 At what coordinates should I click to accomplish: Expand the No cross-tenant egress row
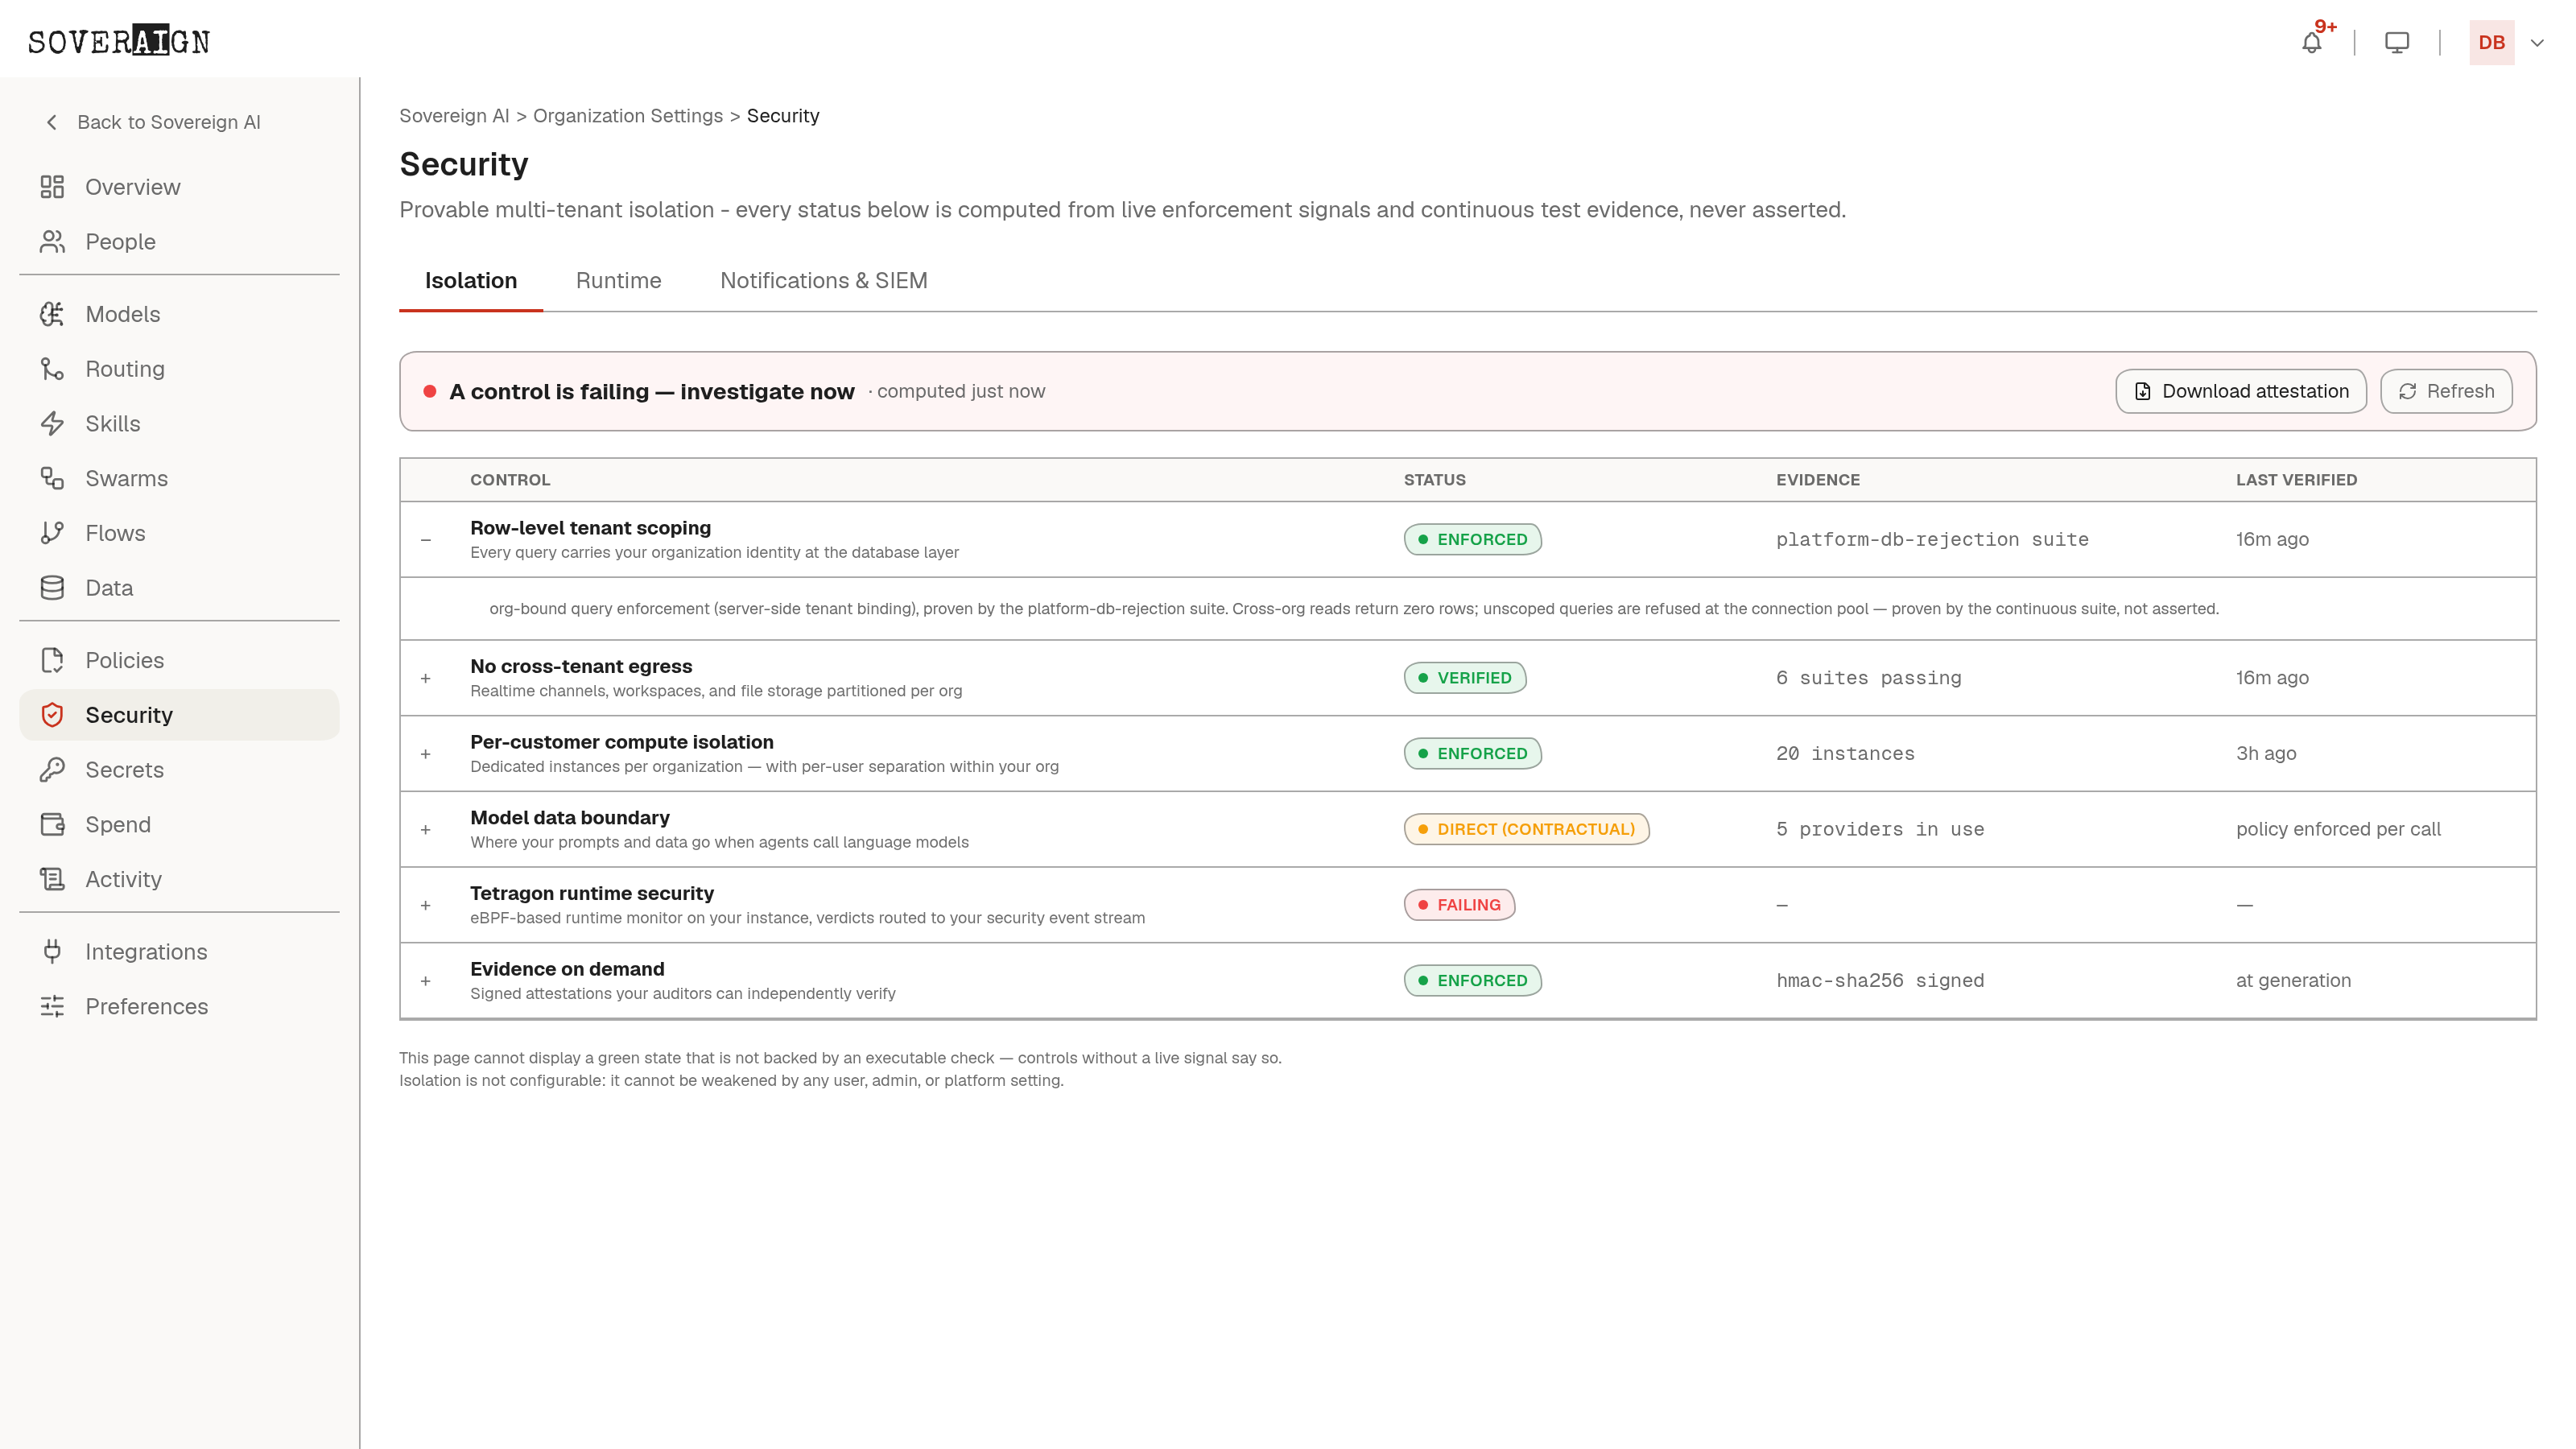click(x=426, y=678)
